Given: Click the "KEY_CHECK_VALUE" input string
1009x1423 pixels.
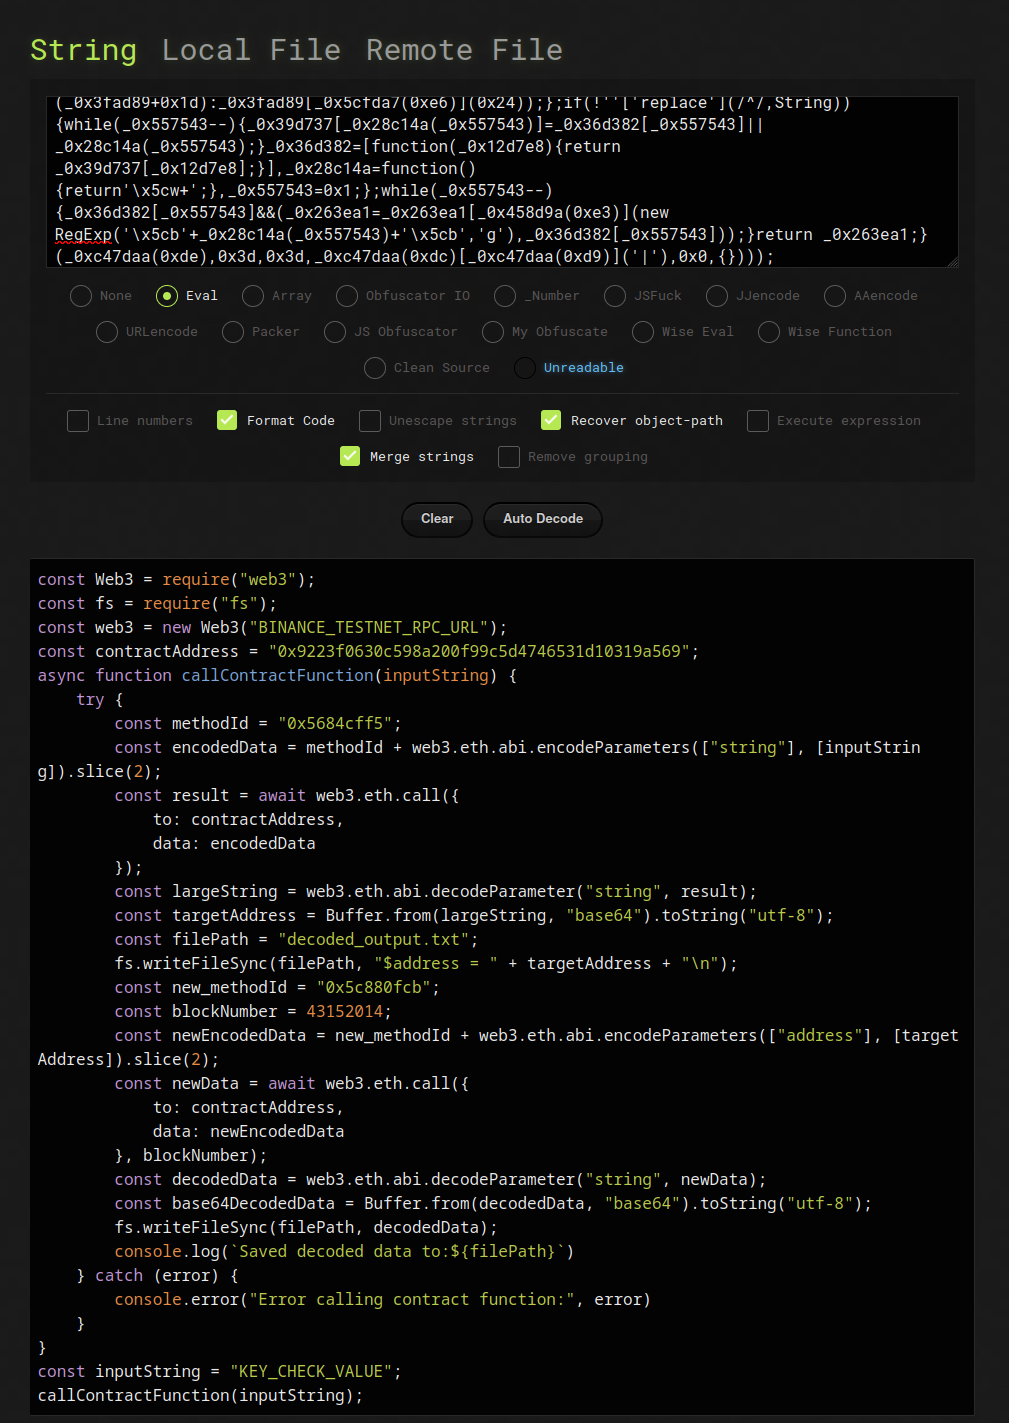Looking at the screenshot, I should point(311,1372).
